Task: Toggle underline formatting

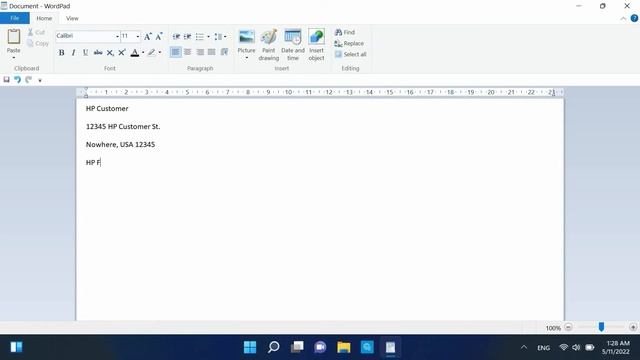Action: pyautogui.click(x=85, y=53)
